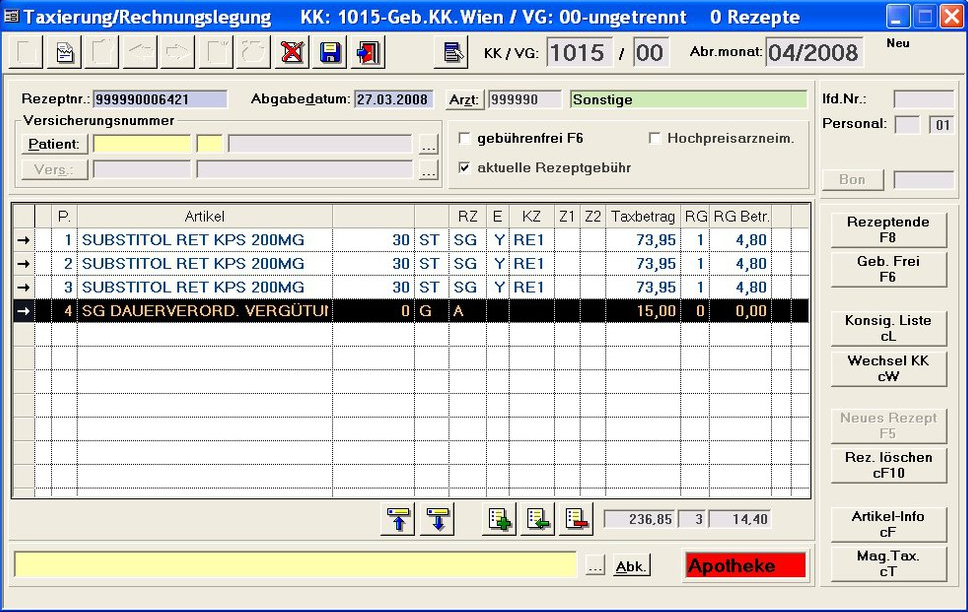Open ellipsis lookup next to Abk. button
Image resolution: width=968 pixels, height=612 pixels.
tap(595, 566)
